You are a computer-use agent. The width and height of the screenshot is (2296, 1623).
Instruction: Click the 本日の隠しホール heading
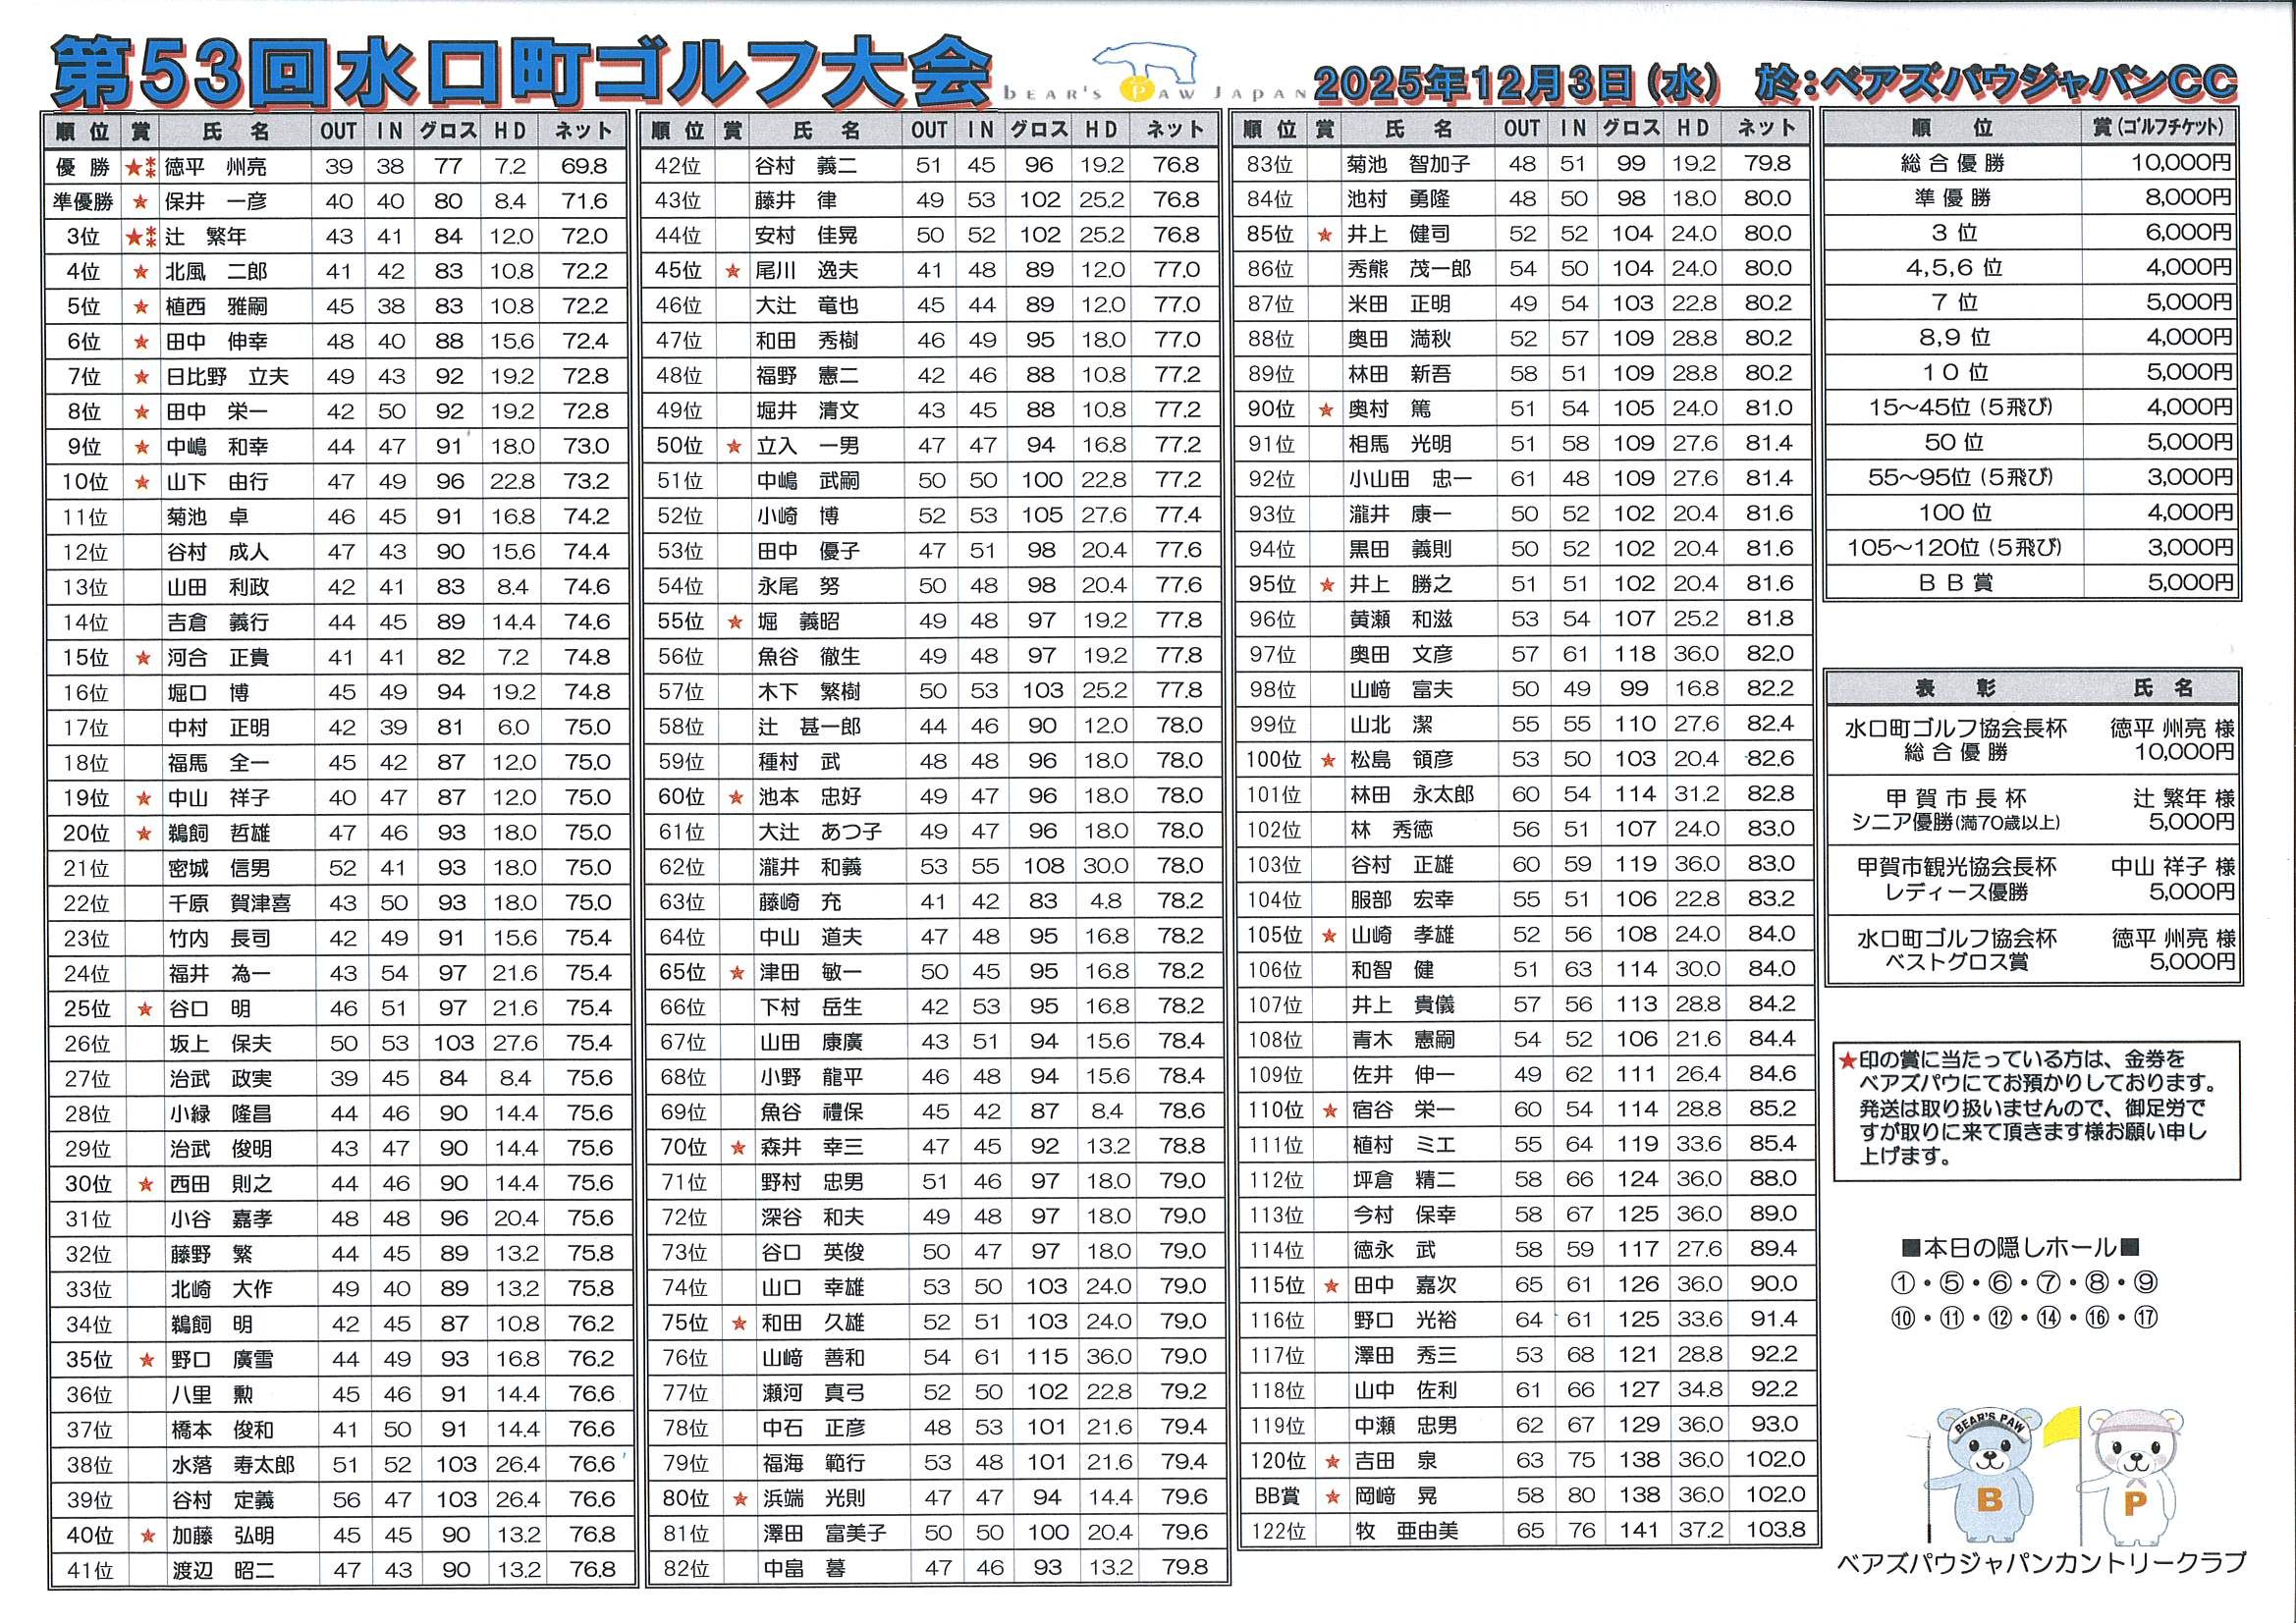pyautogui.click(x=2020, y=1248)
